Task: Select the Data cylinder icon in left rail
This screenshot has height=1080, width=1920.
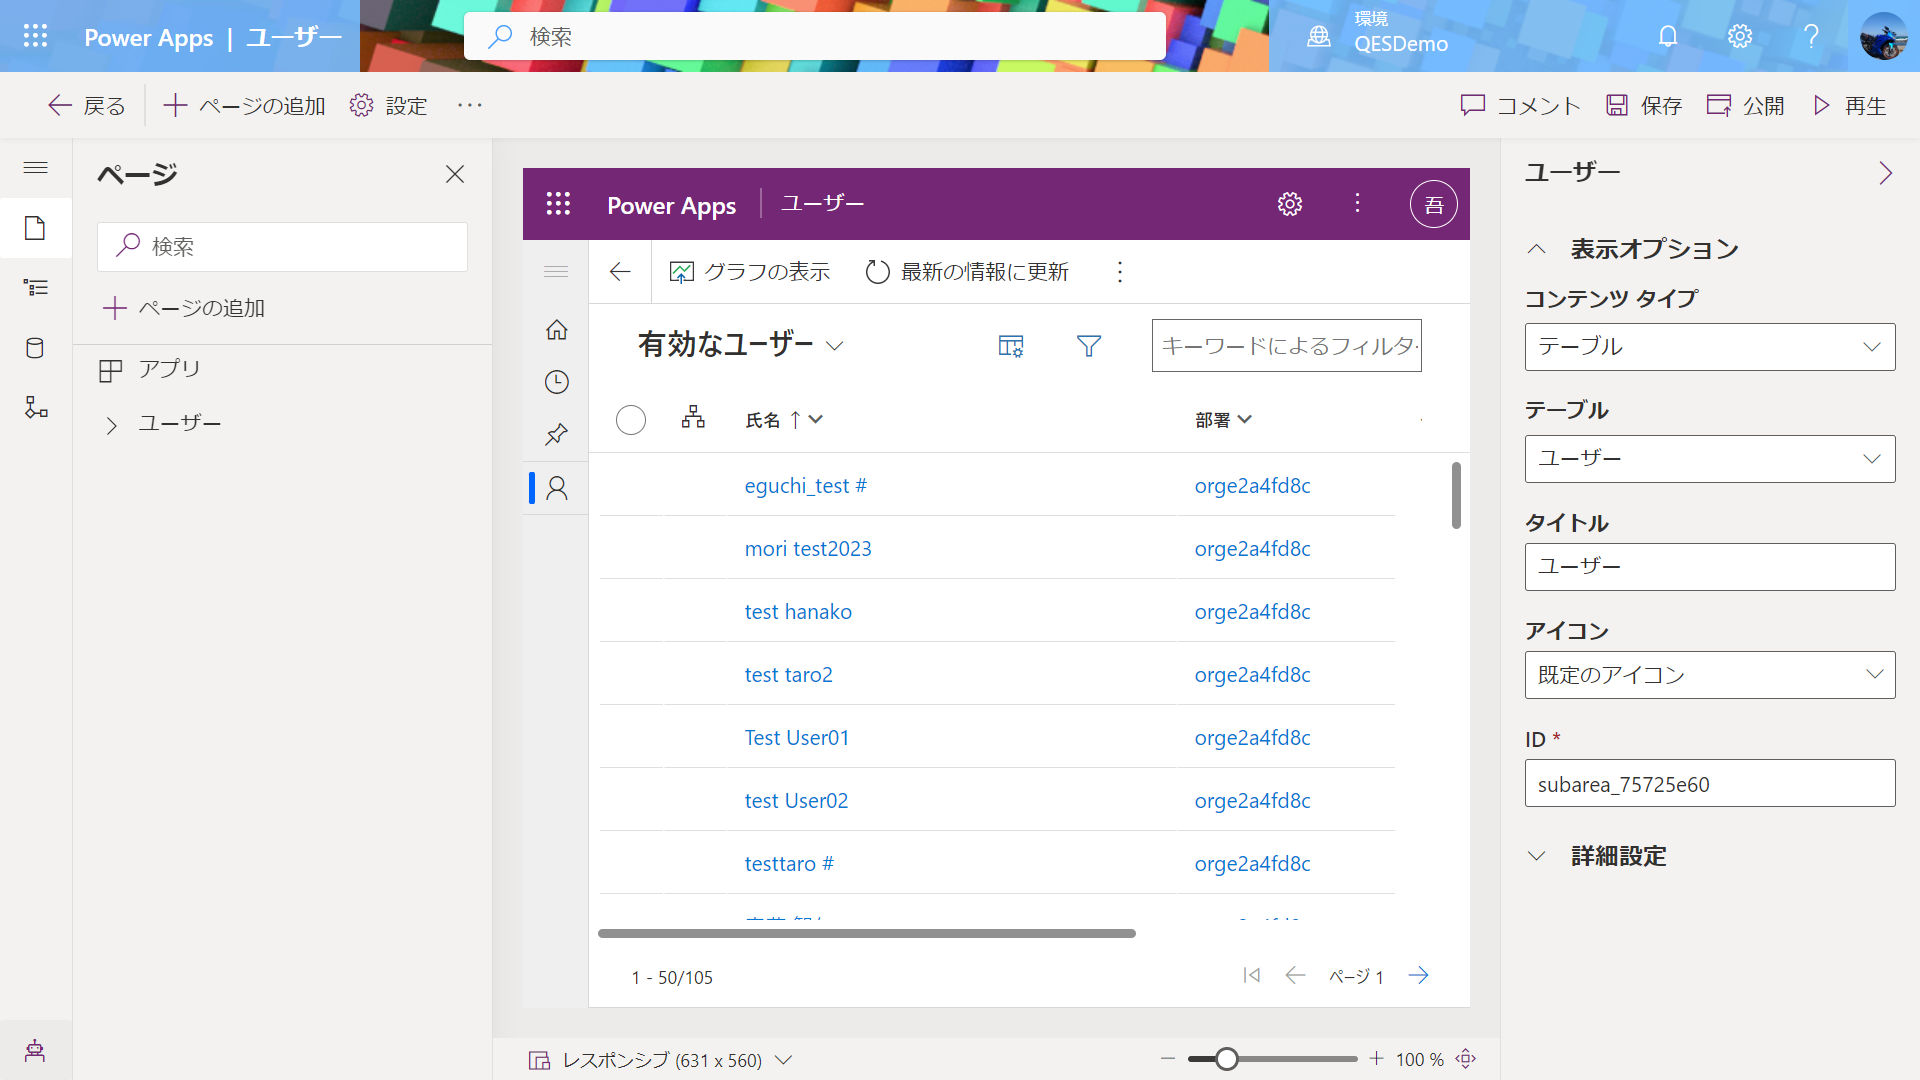Action: pyautogui.click(x=35, y=348)
